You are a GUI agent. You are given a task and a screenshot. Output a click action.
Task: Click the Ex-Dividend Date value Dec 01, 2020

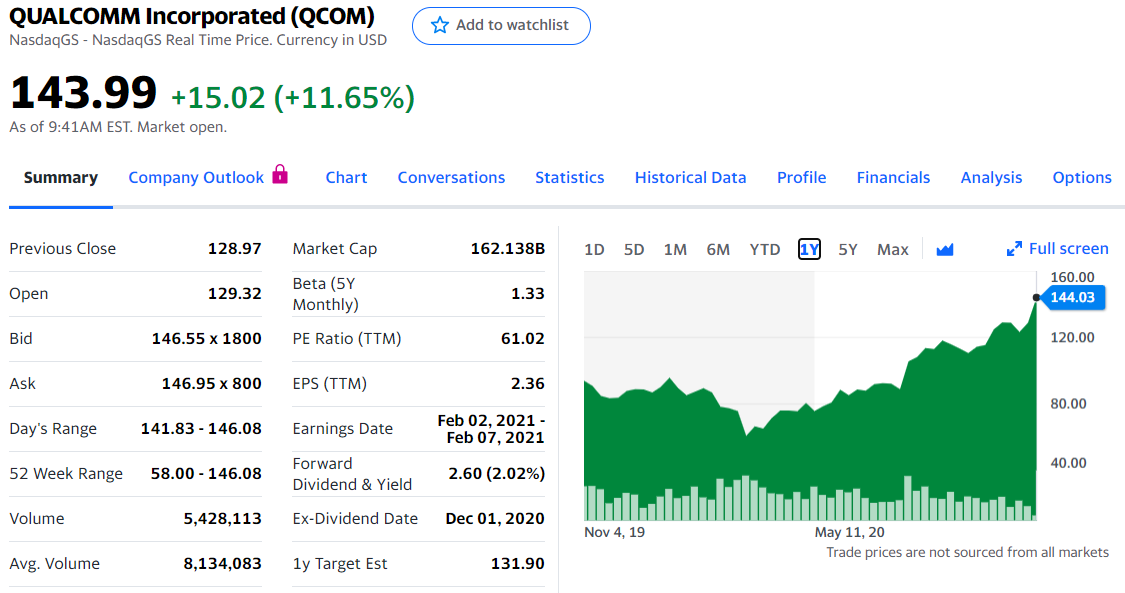tap(495, 519)
